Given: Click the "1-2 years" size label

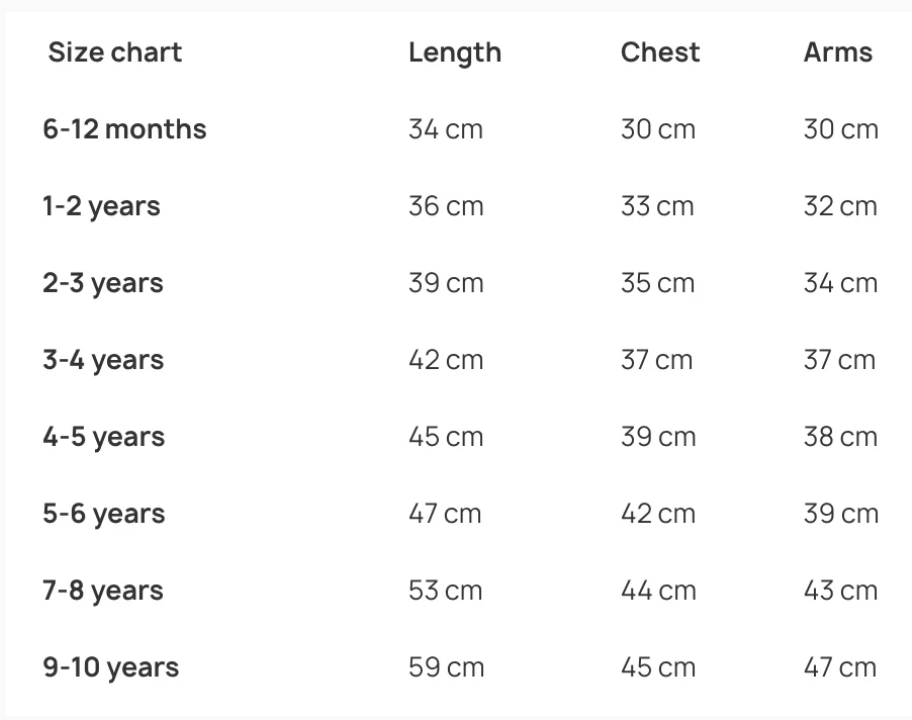Looking at the screenshot, I should 101,206.
